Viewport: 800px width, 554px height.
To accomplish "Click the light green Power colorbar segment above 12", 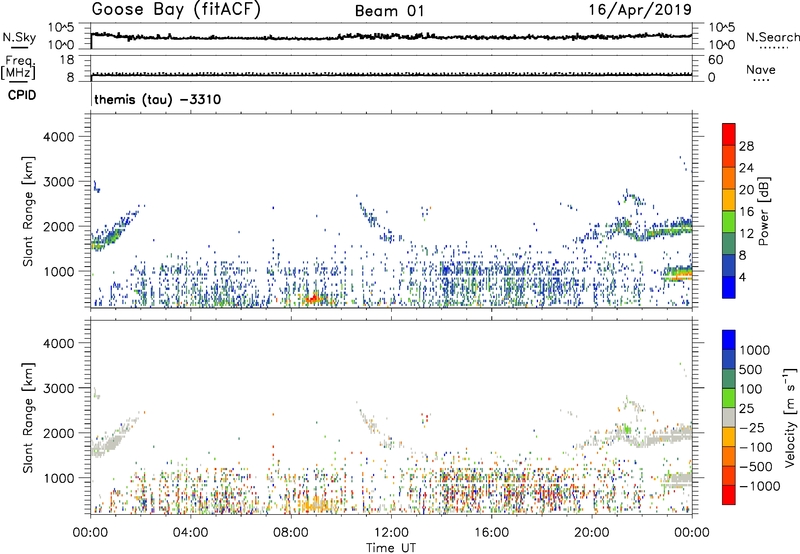I will point(729,221).
